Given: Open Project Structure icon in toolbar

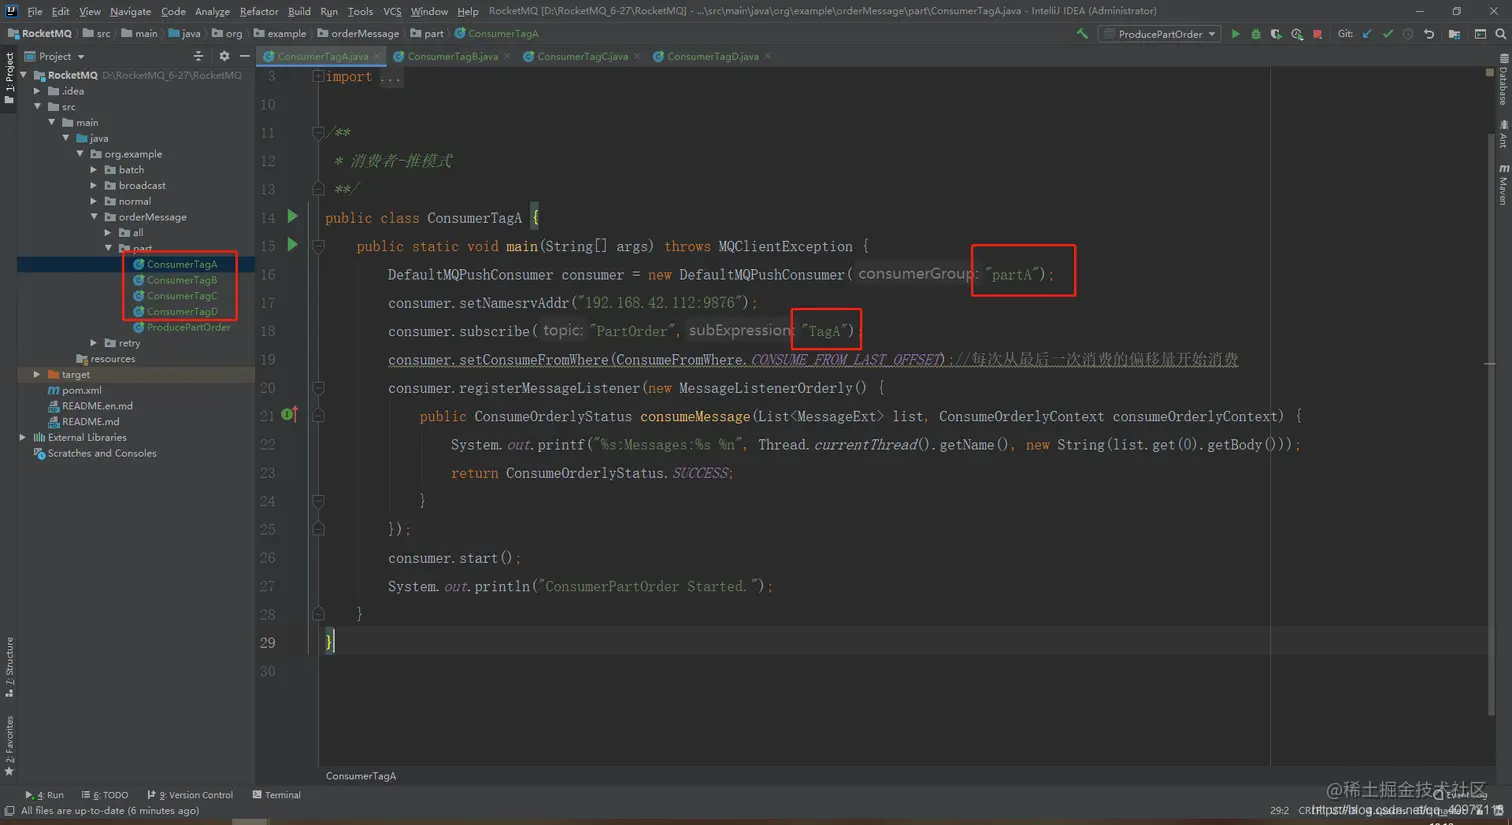Looking at the screenshot, I should coord(1454,34).
